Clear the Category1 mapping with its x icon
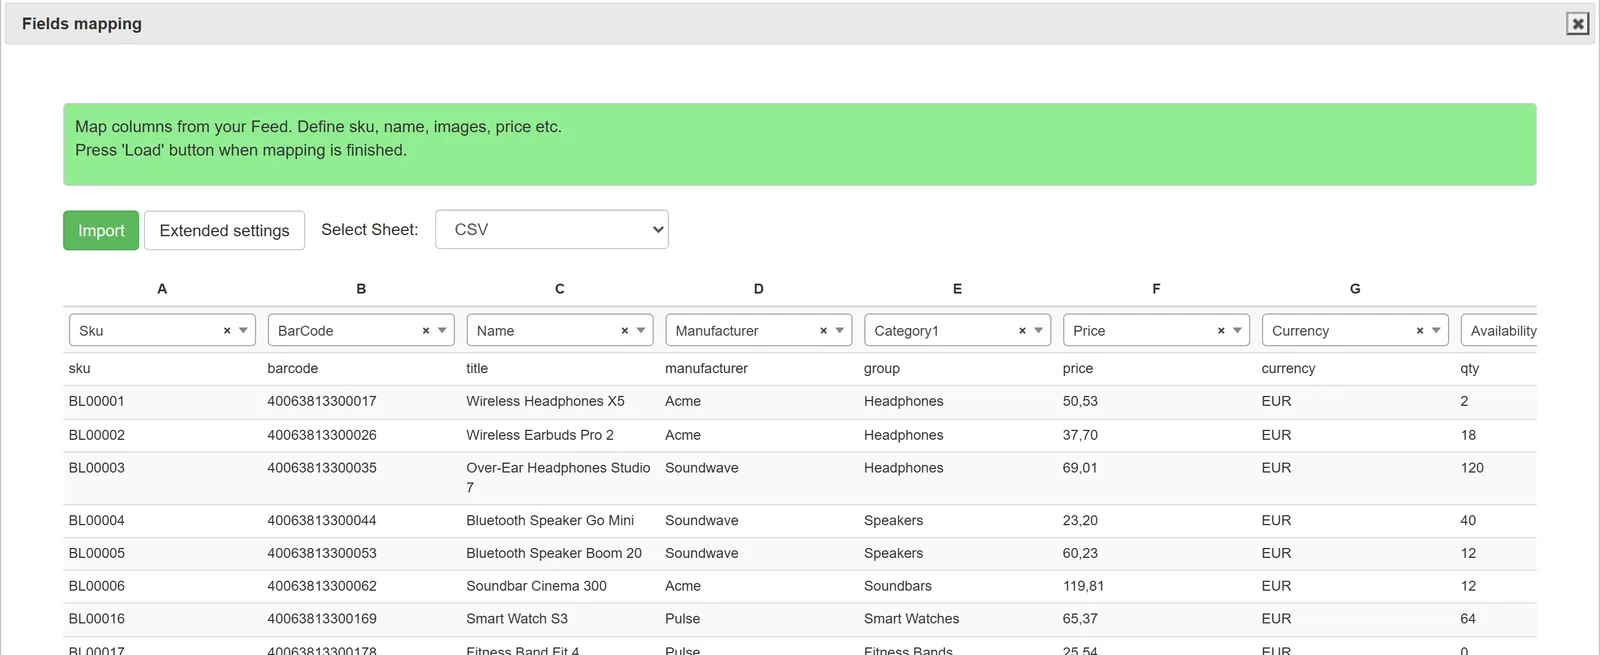The width and height of the screenshot is (1600, 655). [x=1022, y=331]
